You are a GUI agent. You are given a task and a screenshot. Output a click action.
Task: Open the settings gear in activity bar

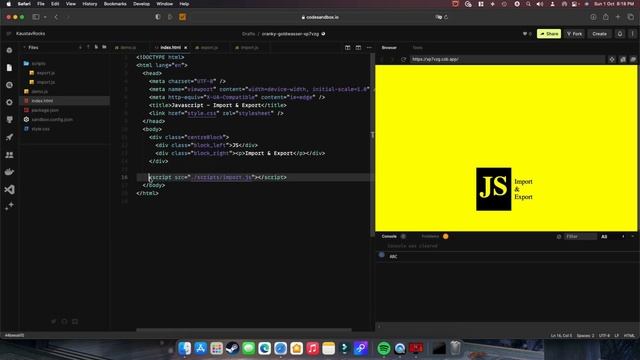9,102
